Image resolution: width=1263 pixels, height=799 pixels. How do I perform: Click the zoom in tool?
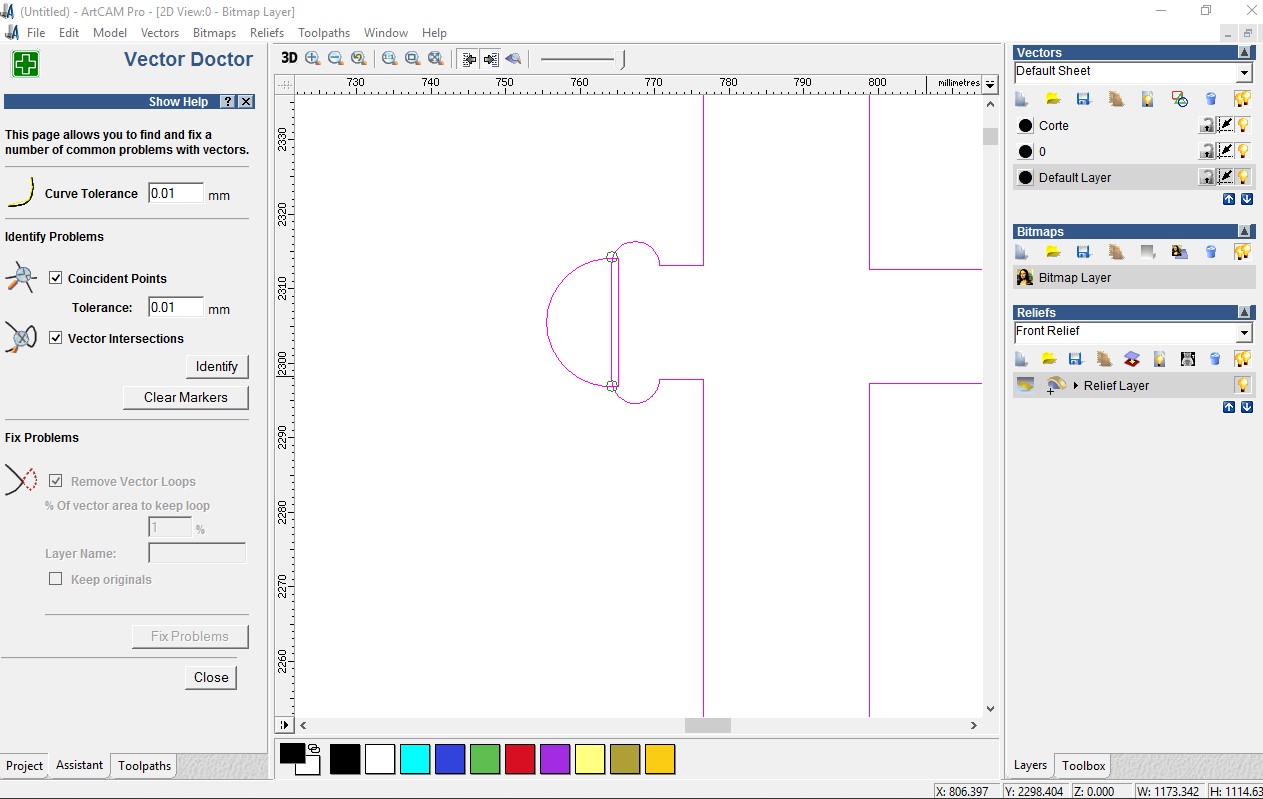[313, 58]
